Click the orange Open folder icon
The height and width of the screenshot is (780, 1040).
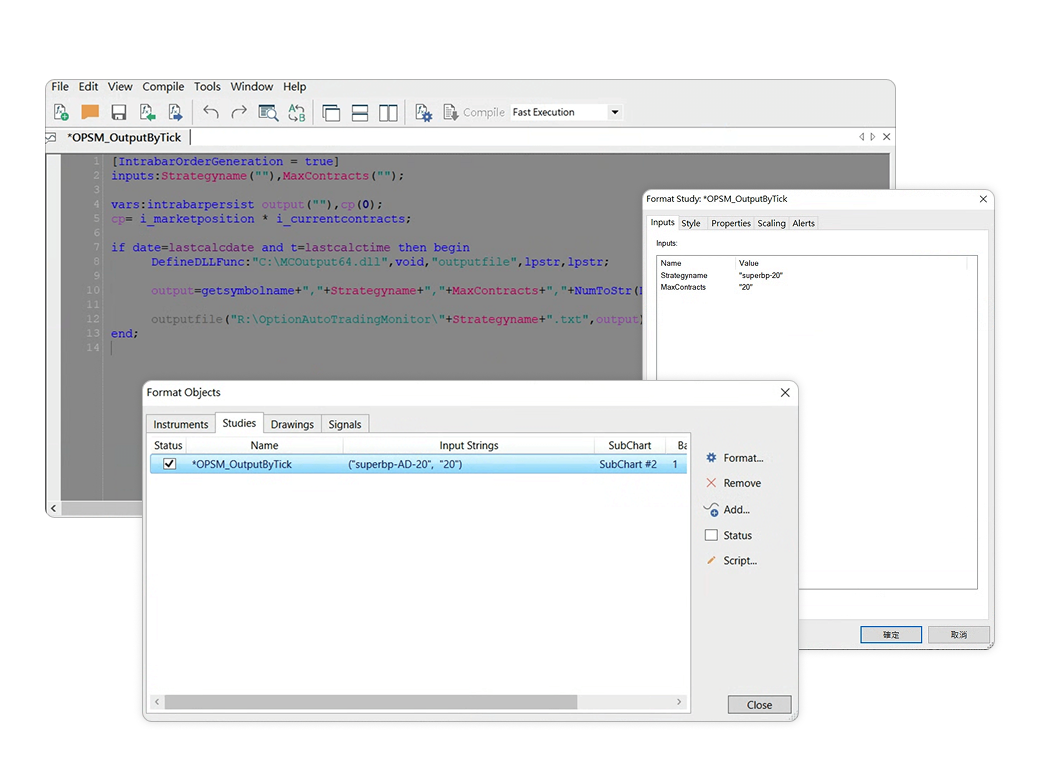(x=90, y=112)
